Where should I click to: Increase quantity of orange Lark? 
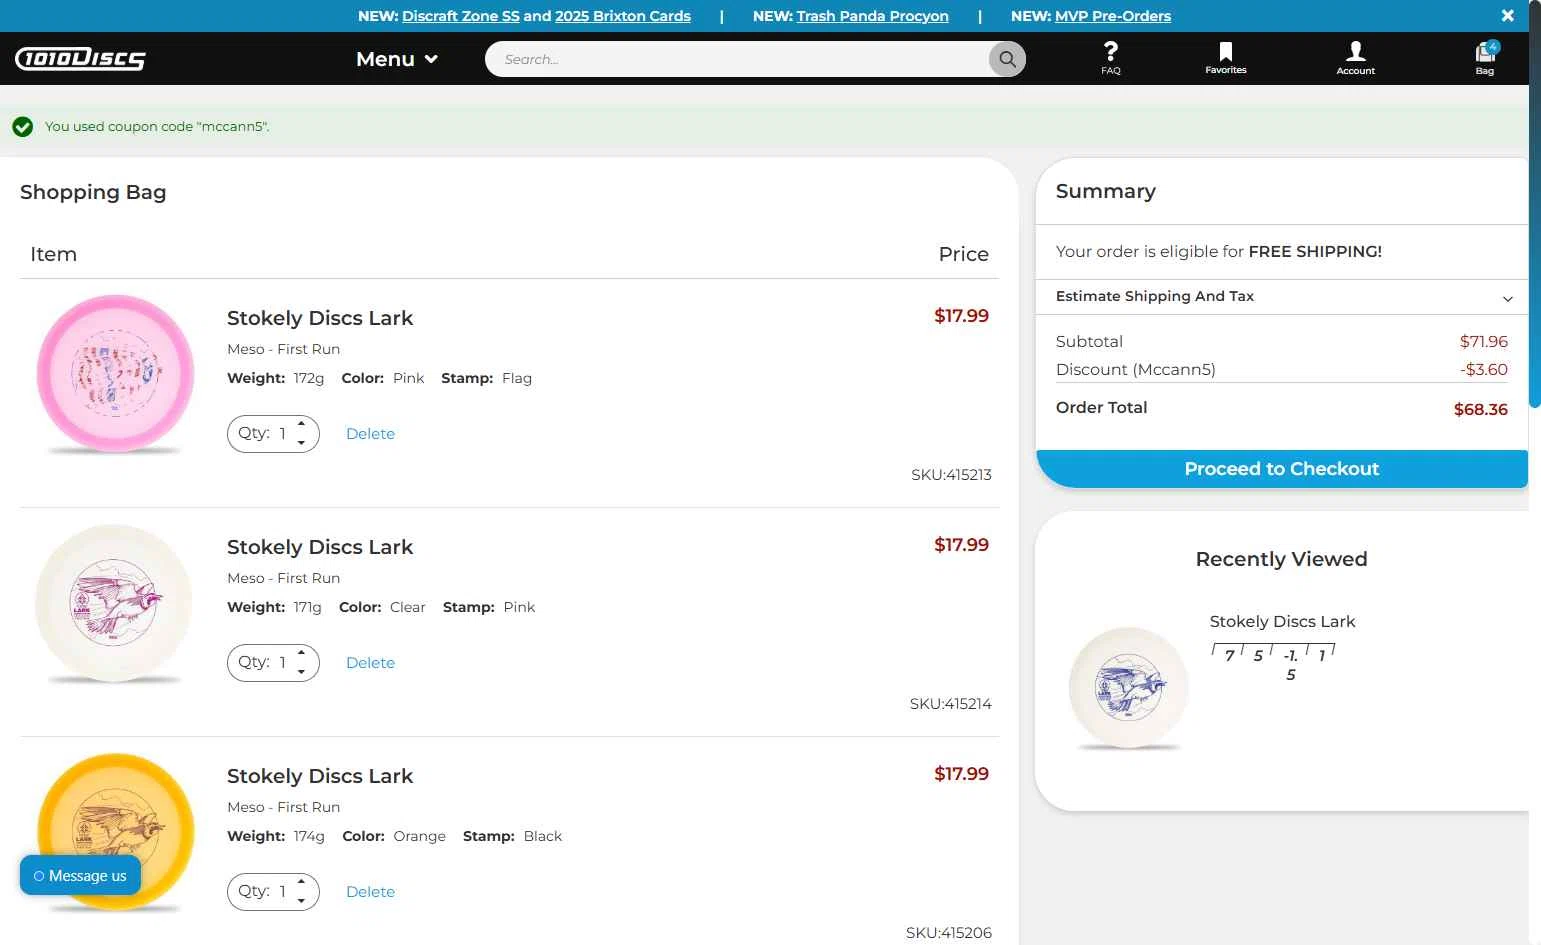point(301,883)
